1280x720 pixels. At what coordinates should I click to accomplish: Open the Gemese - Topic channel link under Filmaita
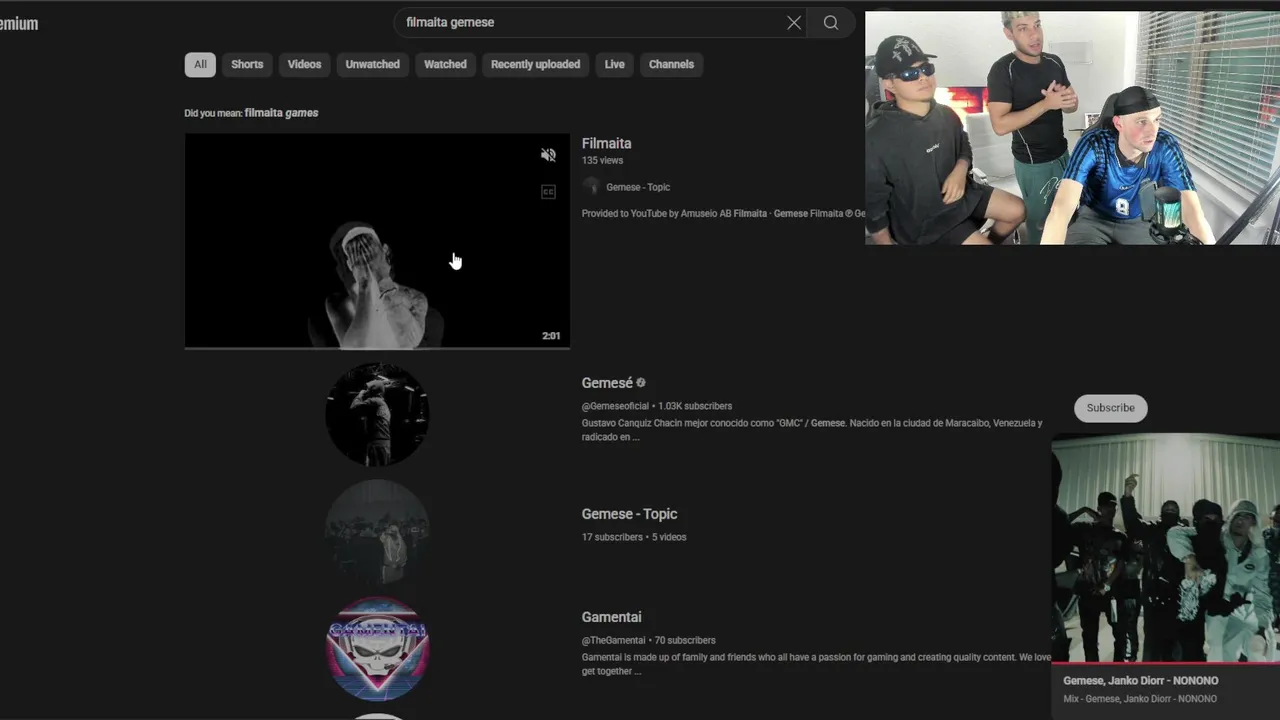point(638,187)
